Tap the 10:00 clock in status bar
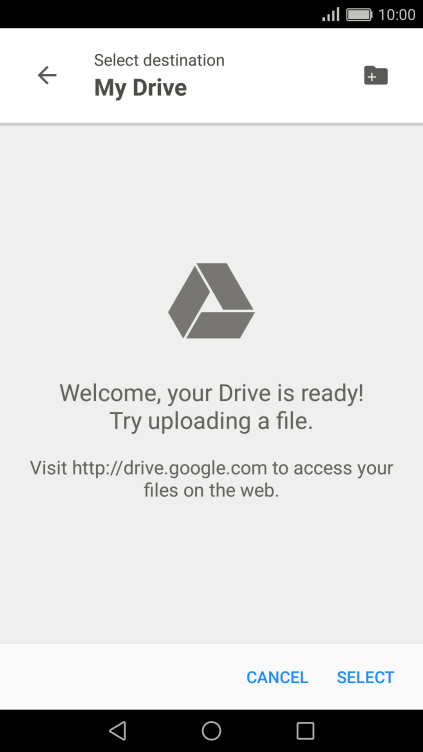 (x=397, y=14)
